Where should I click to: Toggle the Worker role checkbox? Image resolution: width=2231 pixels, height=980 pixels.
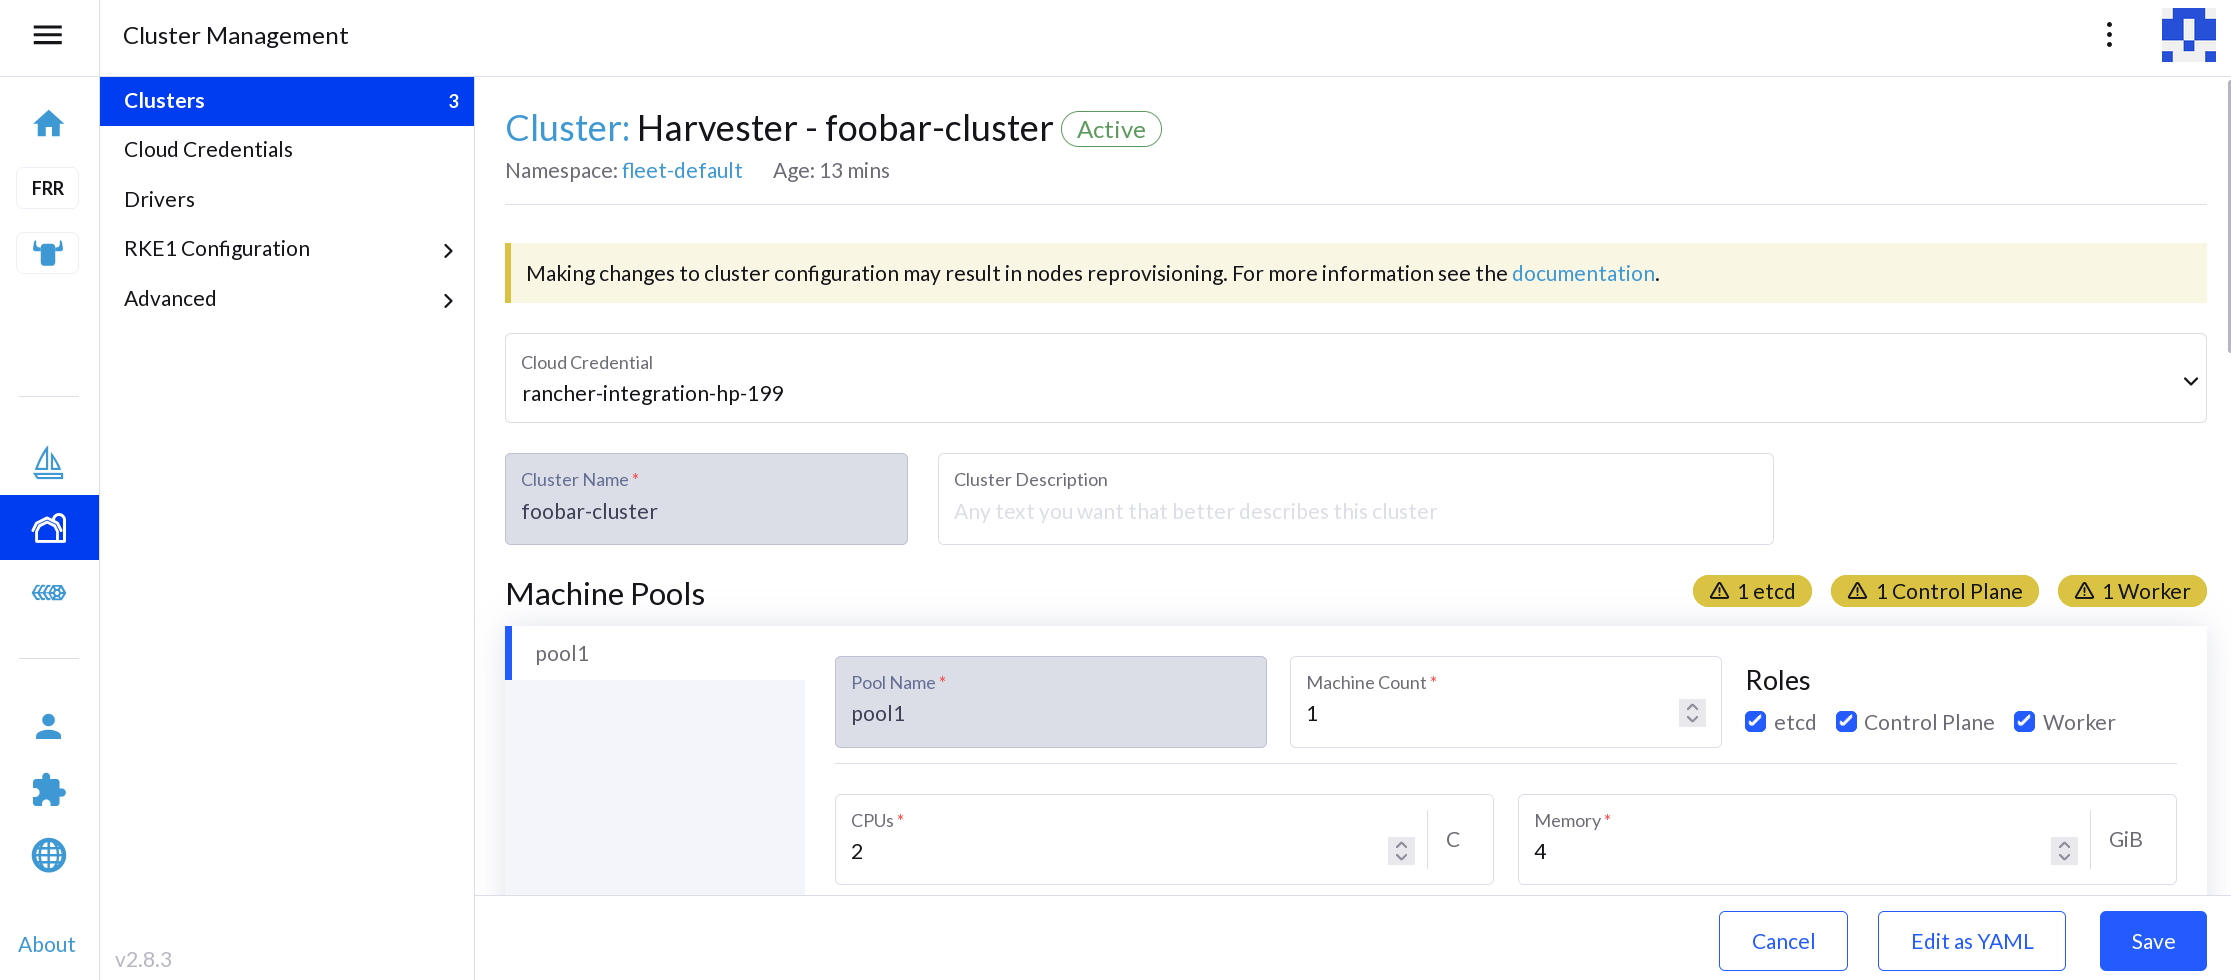click(x=2024, y=722)
